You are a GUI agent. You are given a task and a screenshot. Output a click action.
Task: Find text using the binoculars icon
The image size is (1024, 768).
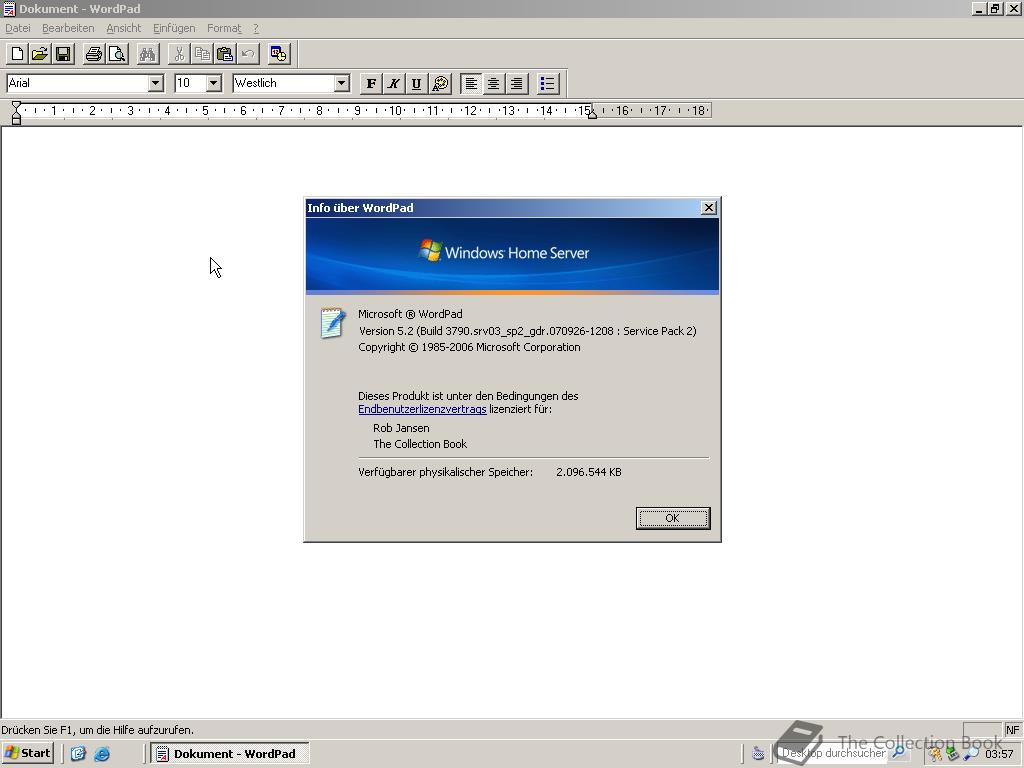(148, 54)
